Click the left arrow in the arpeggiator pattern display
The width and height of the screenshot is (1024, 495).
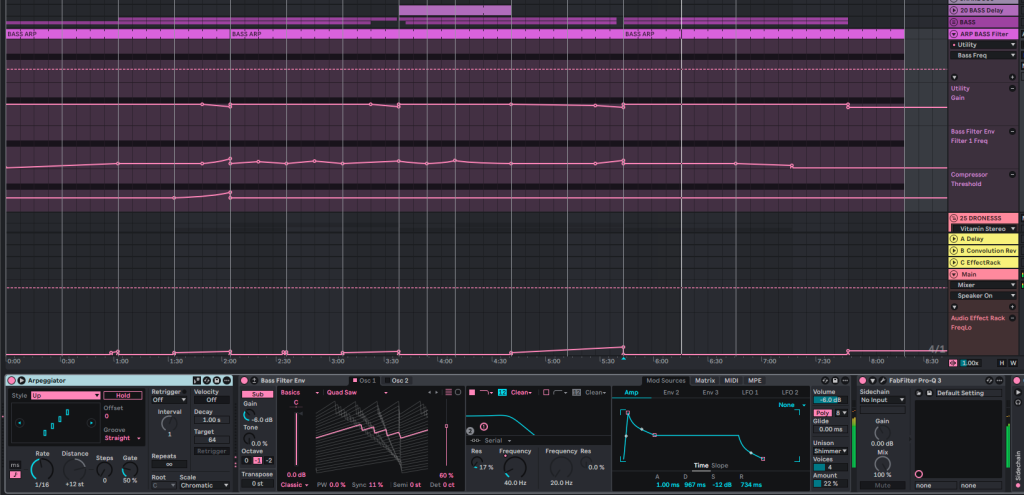[19, 423]
